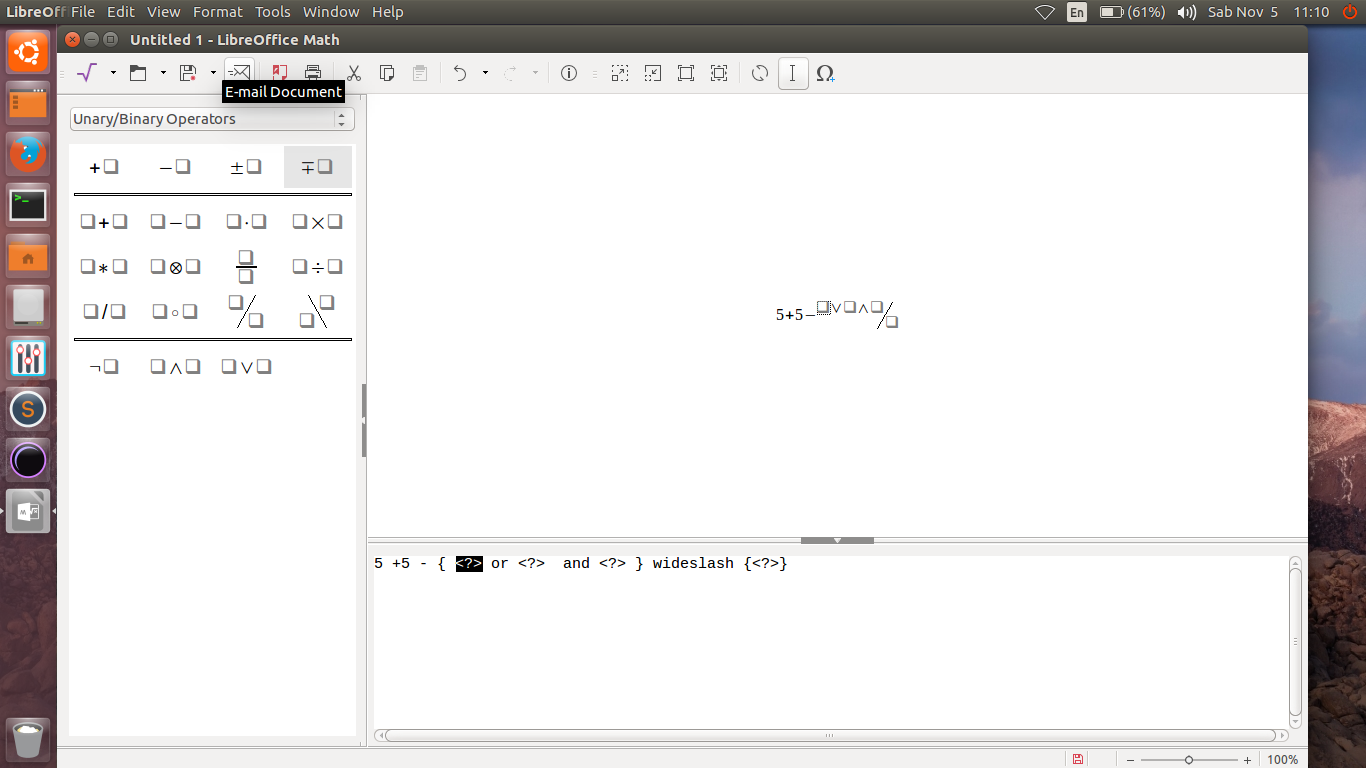Image resolution: width=1366 pixels, height=768 pixels.
Task: Open the Unary/Binary Operators category dropdown
Action: click(212, 119)
